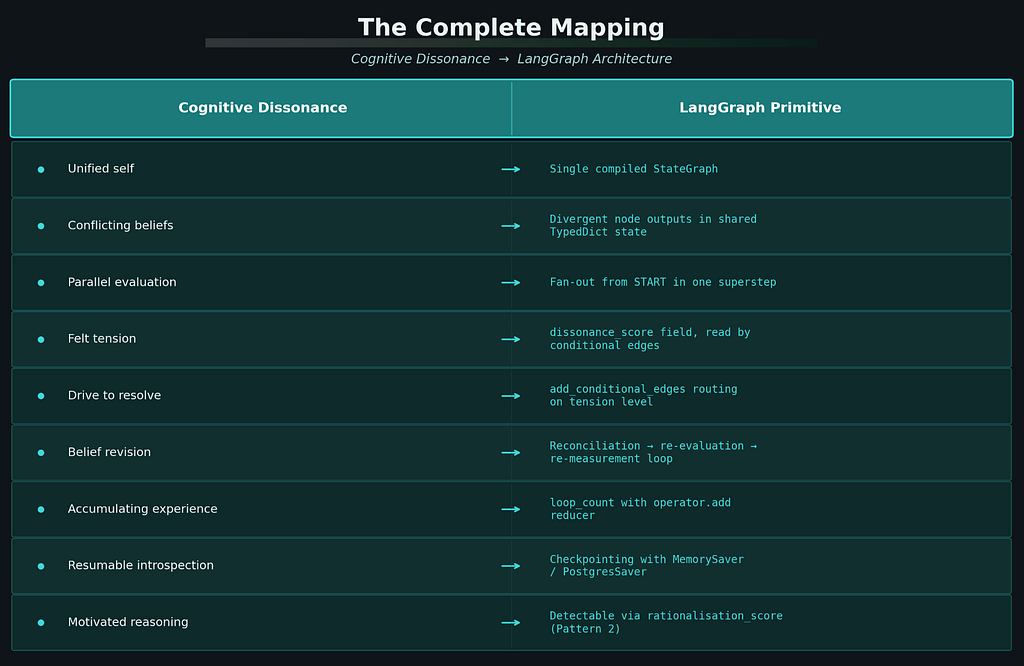Click 'dissonance_score field, read by conditional edges'

click(x=650, y=339)
